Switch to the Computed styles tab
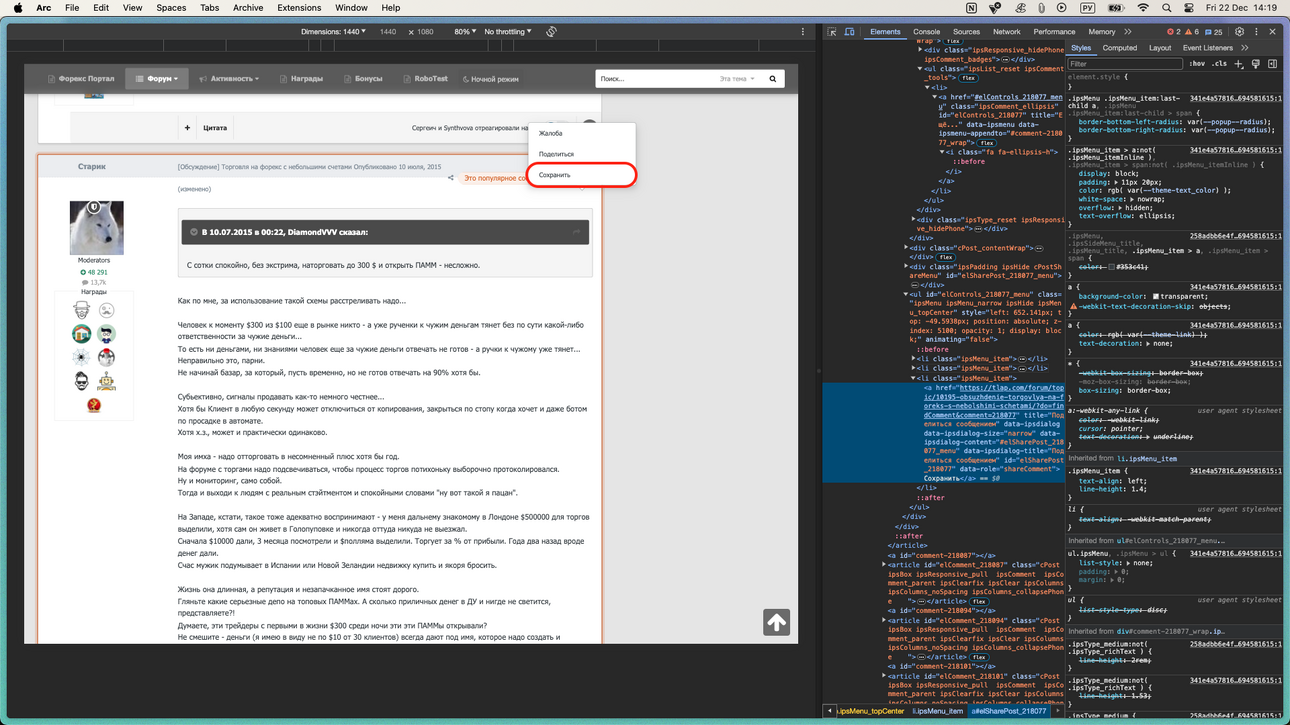This screenshot has width=1290, height=725. (x=1119, y=48)
